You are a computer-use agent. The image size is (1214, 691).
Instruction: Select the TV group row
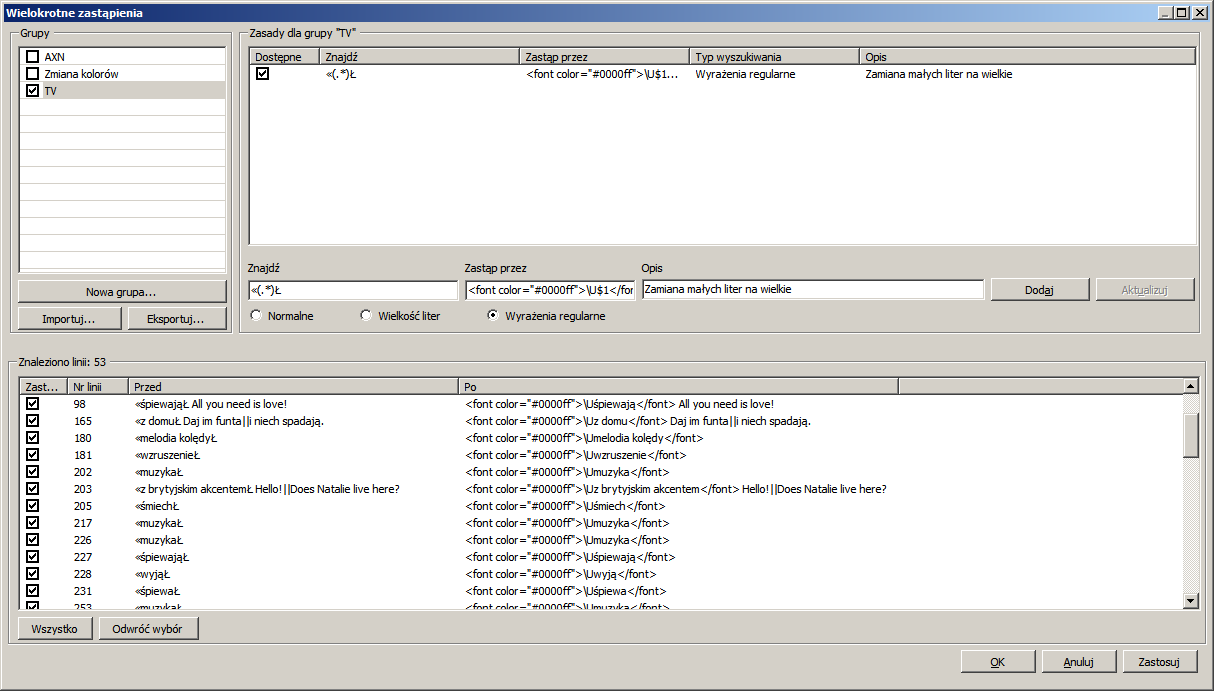pyautogui.click(x=122, y=91)
